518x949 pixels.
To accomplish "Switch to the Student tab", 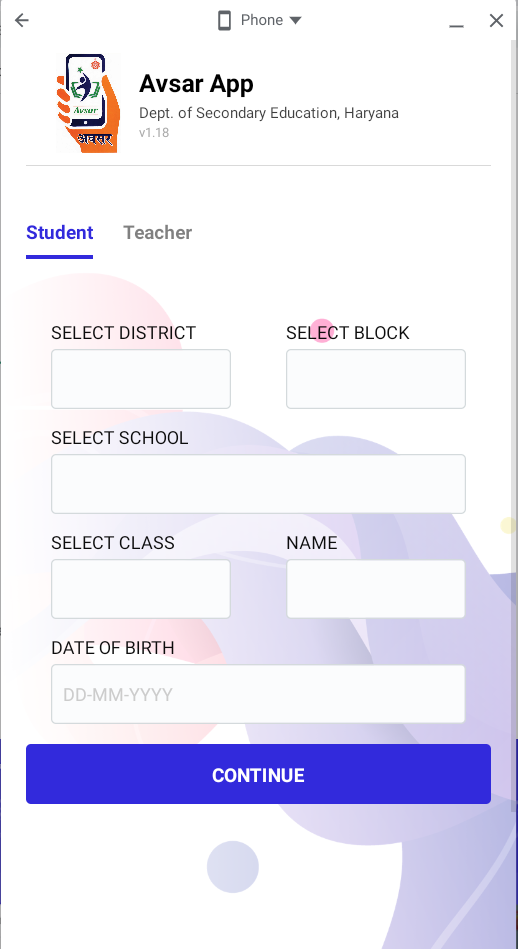I will 59,232.
